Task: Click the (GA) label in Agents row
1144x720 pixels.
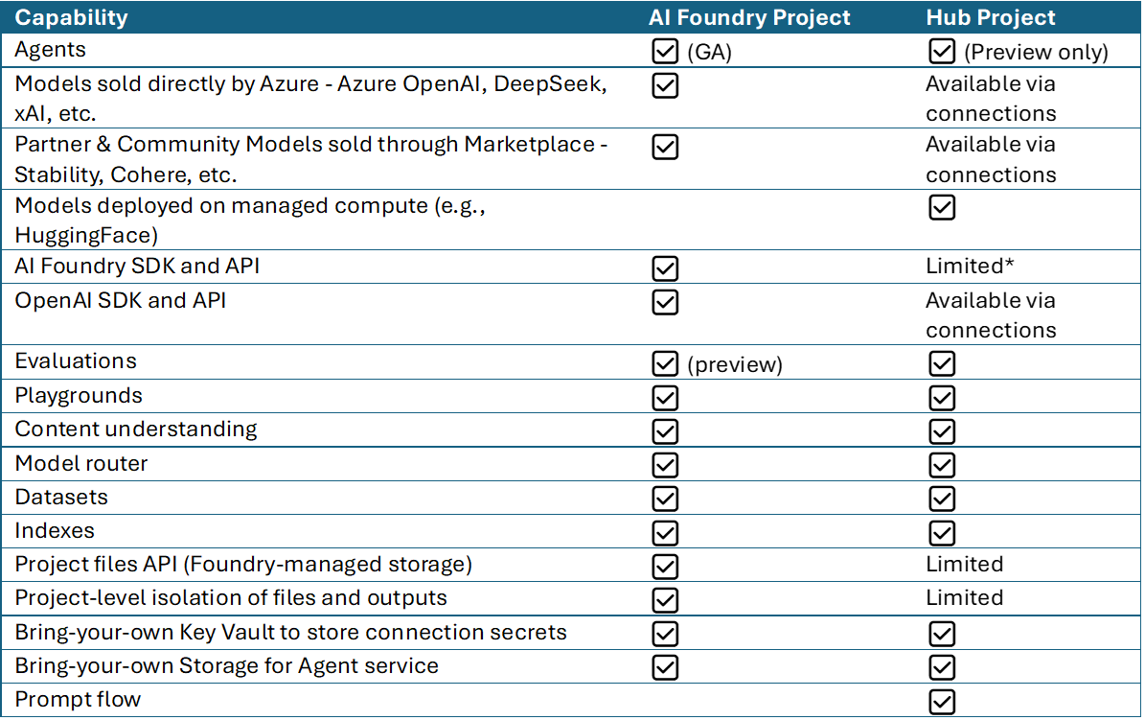Action: tap(709, 53)
